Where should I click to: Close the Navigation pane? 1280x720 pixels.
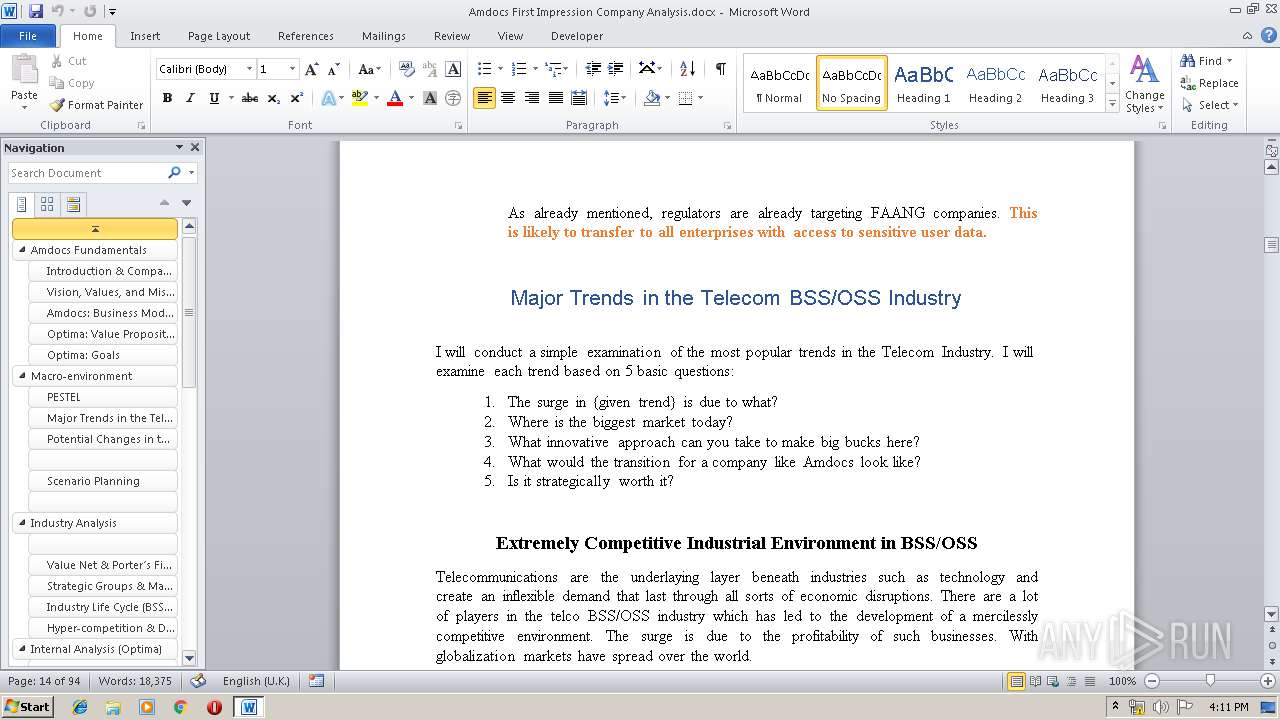click(x=195, y=147)
